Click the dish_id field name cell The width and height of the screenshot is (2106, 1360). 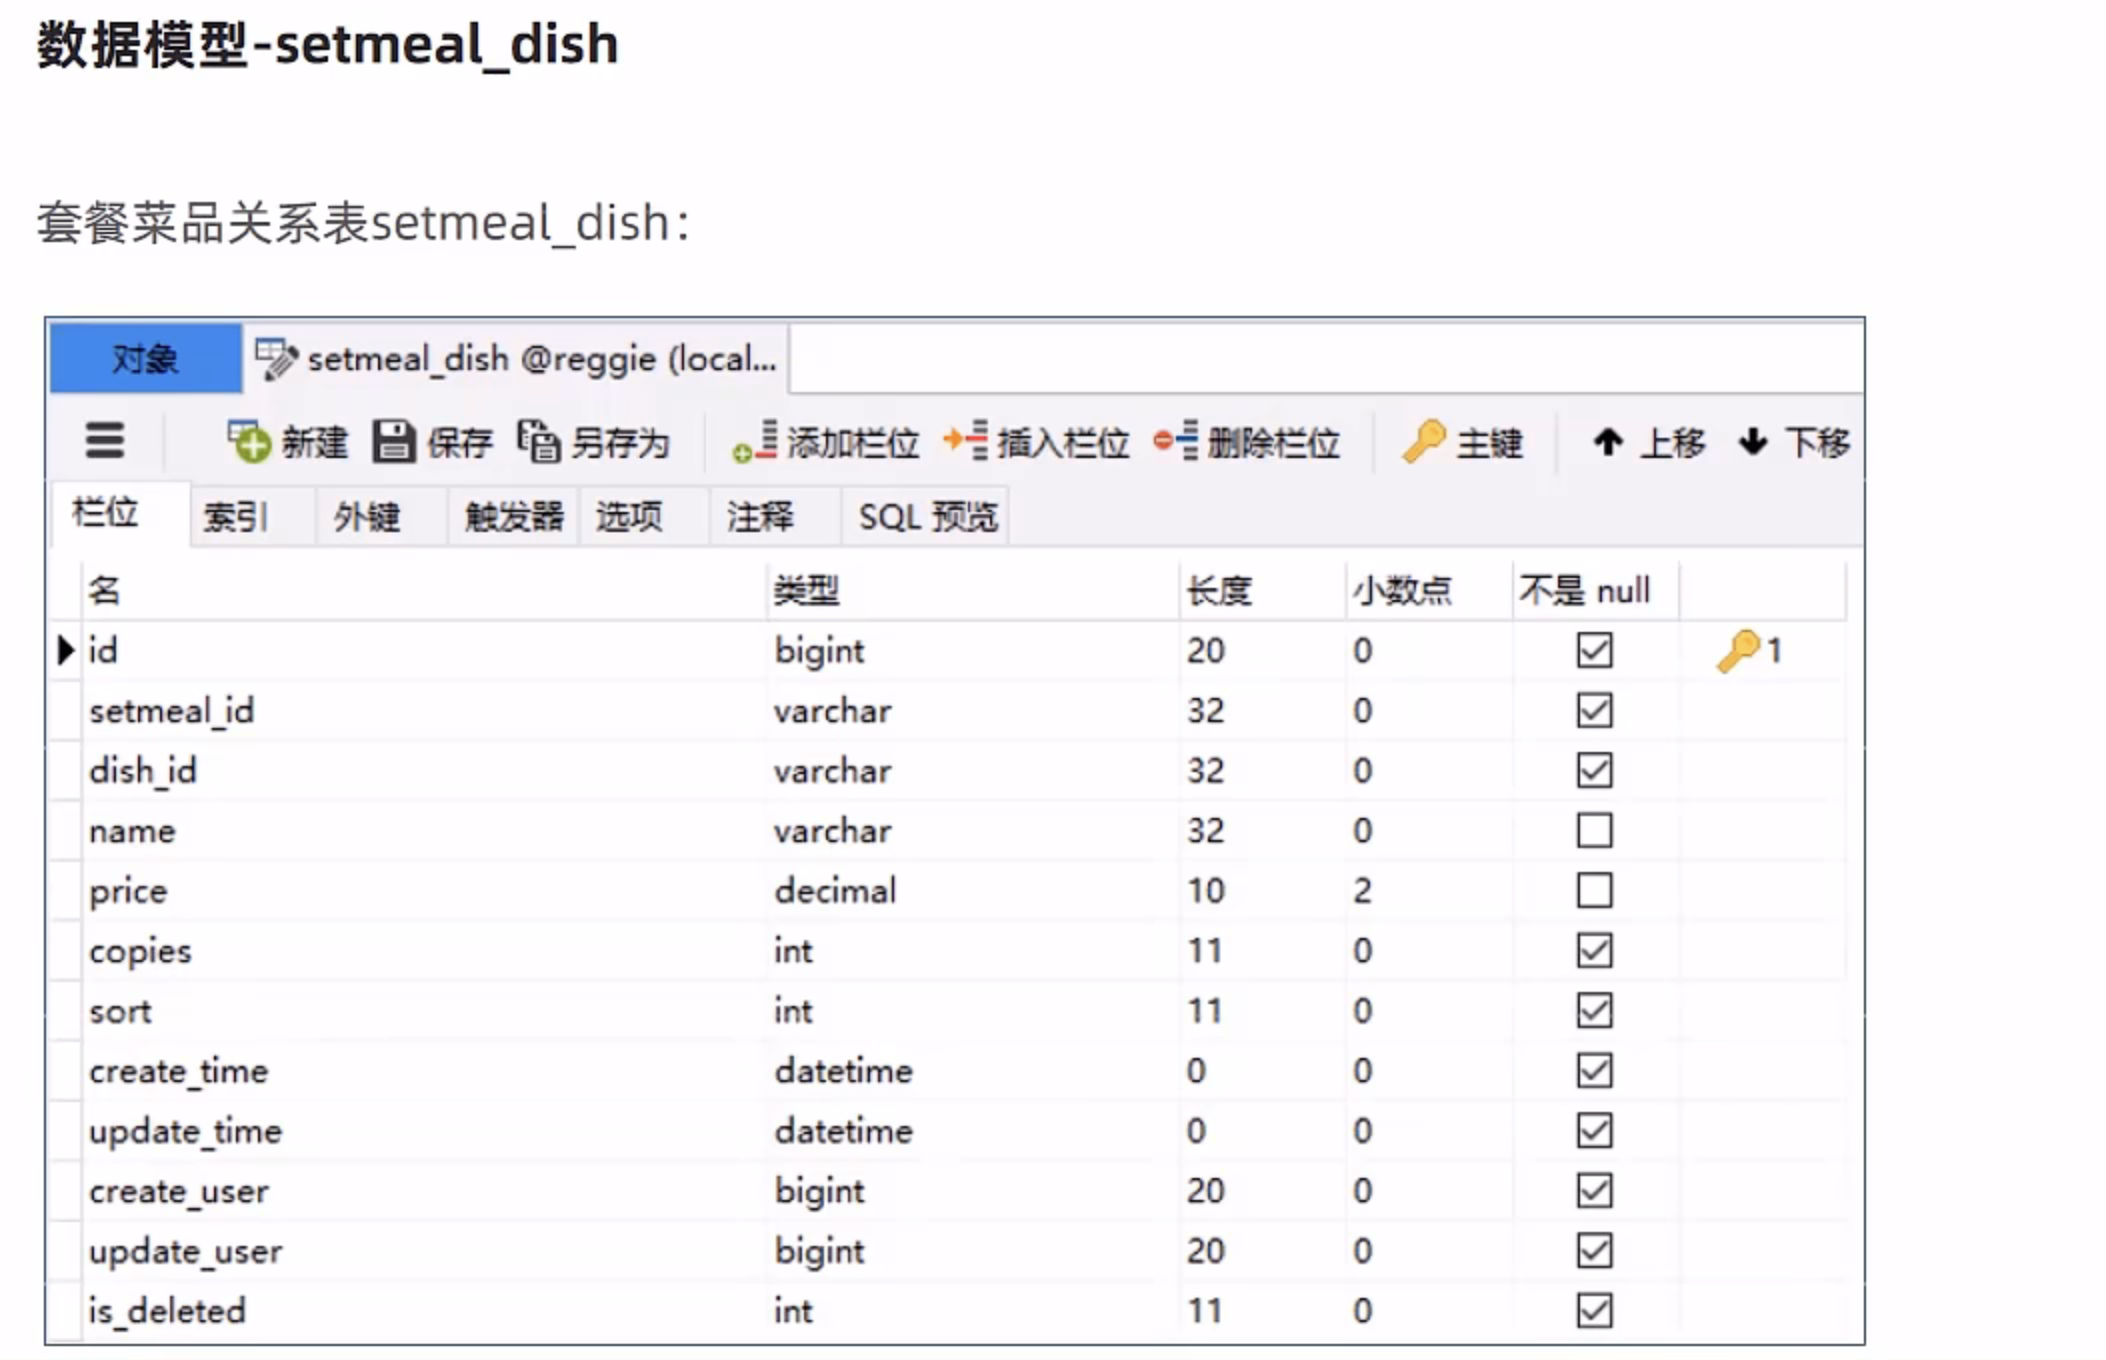[x=143, y=771]
